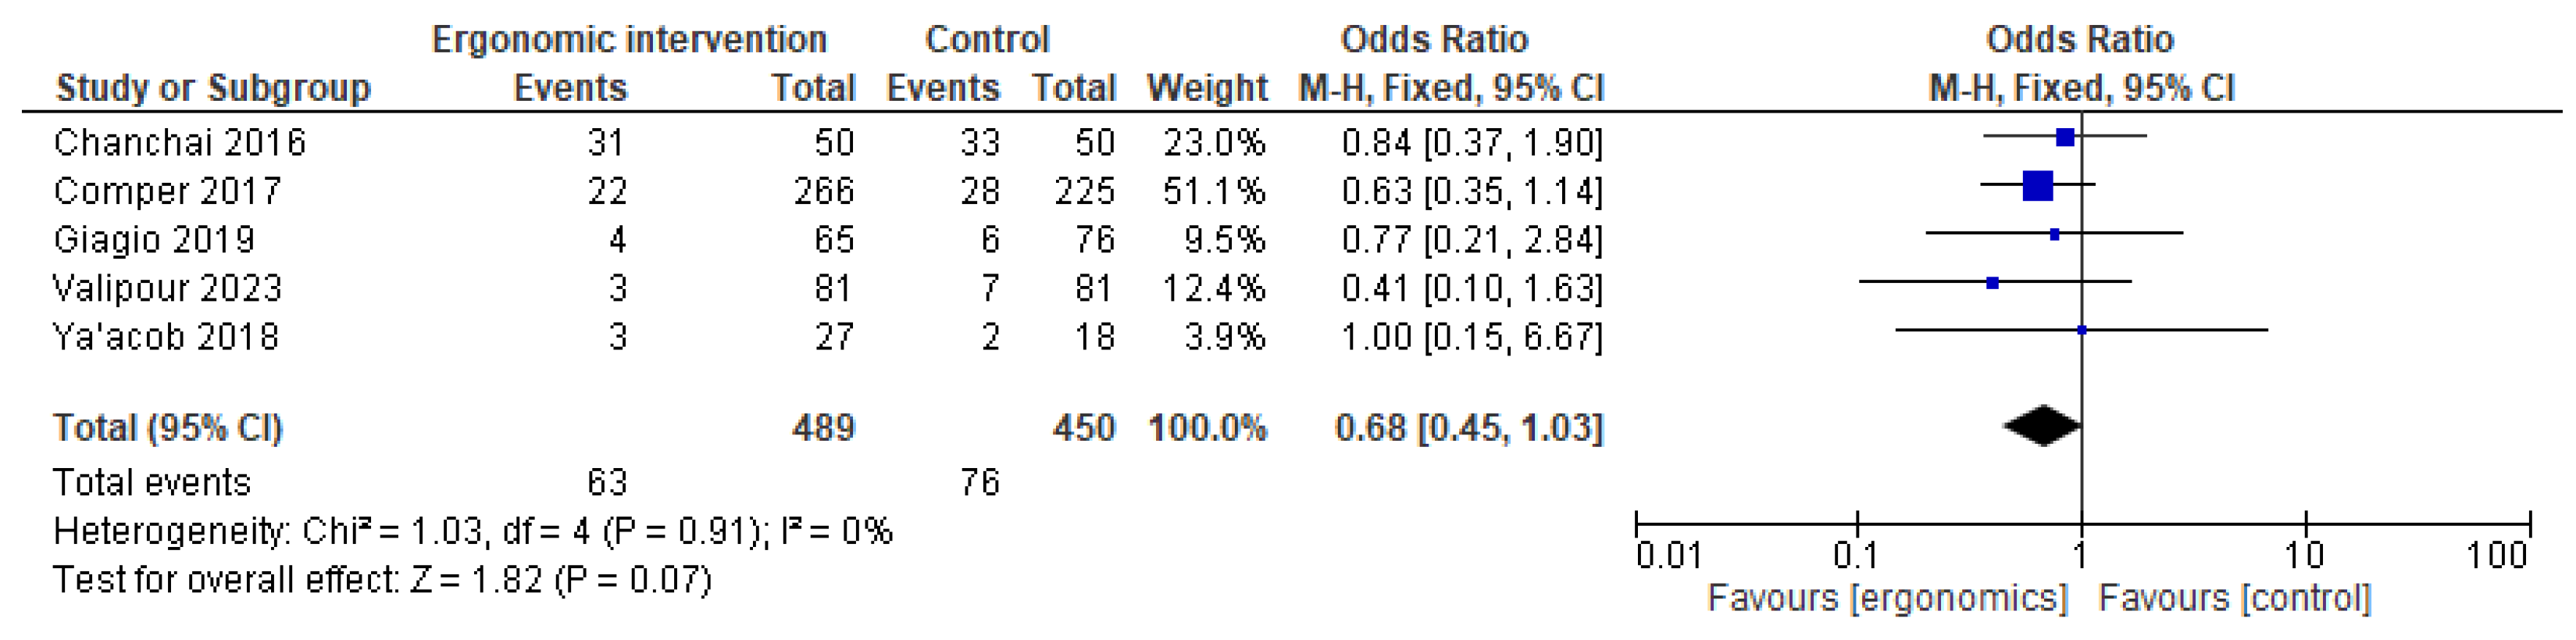Click the Ergonomic intervention group heading

tap(629, 40)
